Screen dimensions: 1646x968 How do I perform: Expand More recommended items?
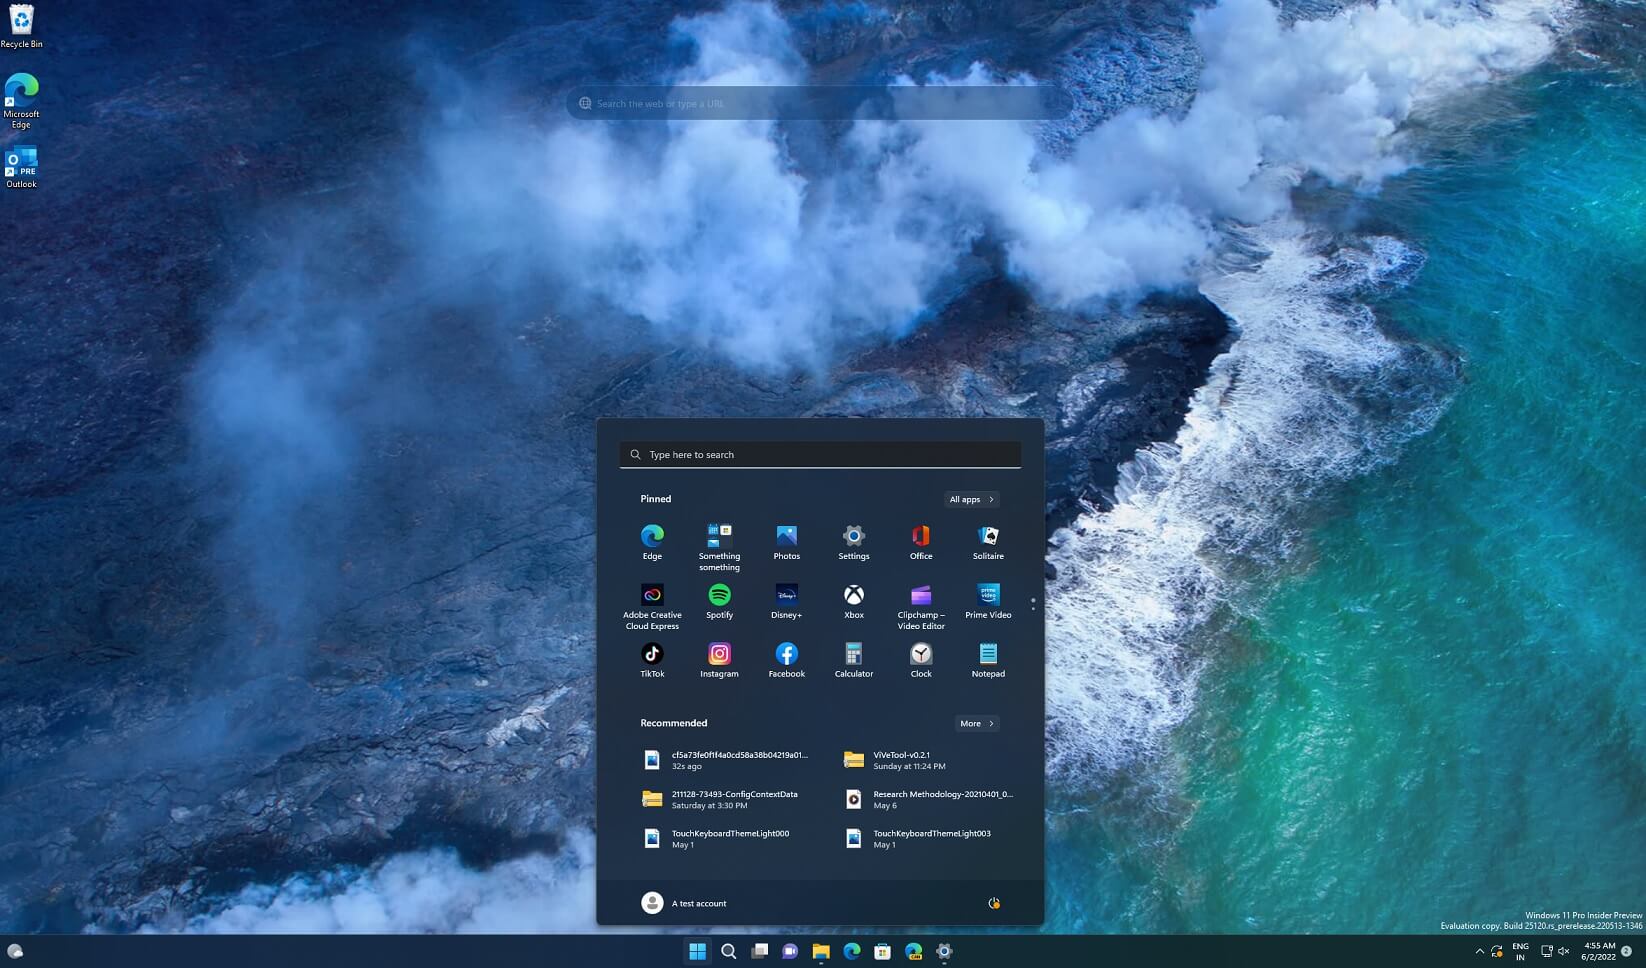pyautogui.click(x=976, y=723)
